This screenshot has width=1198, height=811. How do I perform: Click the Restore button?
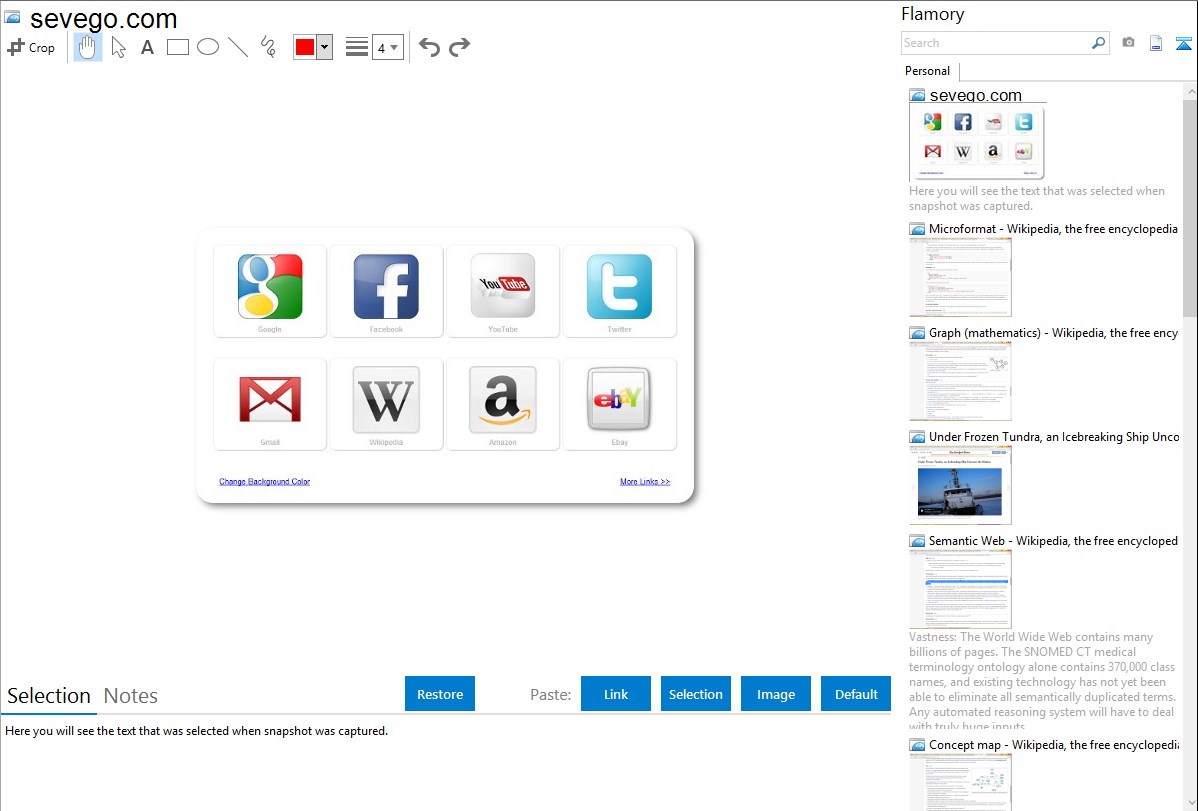[x=440, y=694]
